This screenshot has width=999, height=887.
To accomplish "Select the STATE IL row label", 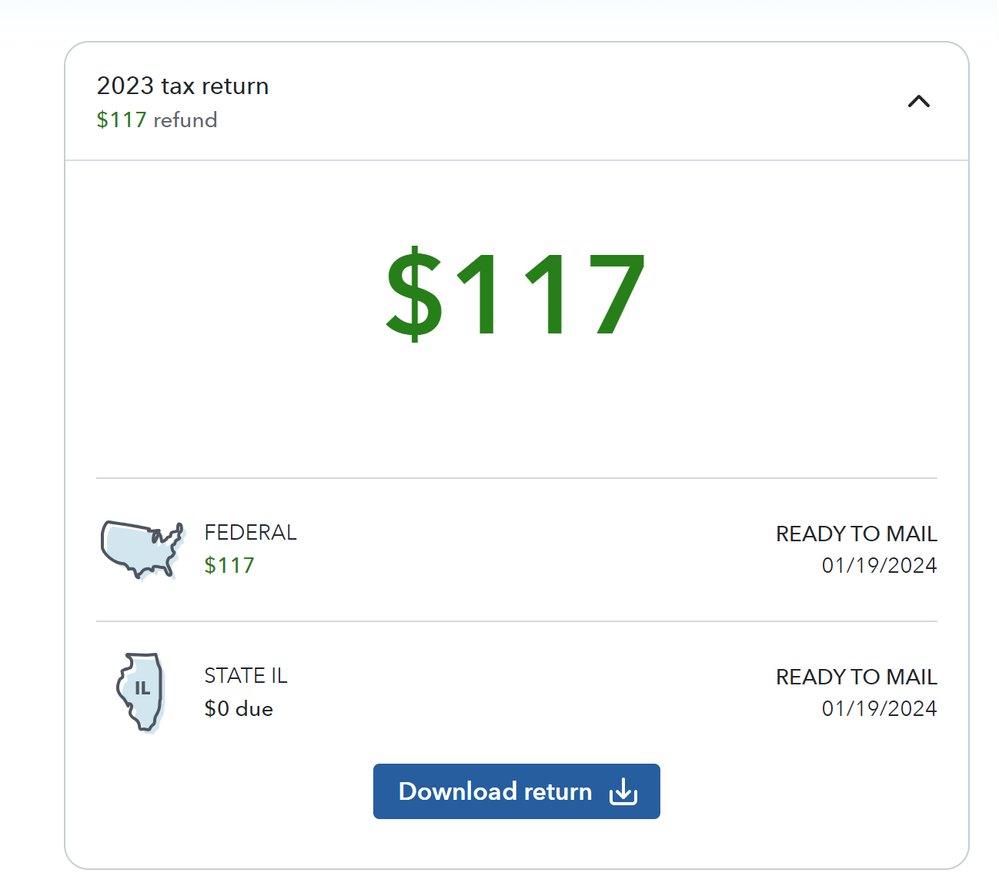I will click(245, 676).
